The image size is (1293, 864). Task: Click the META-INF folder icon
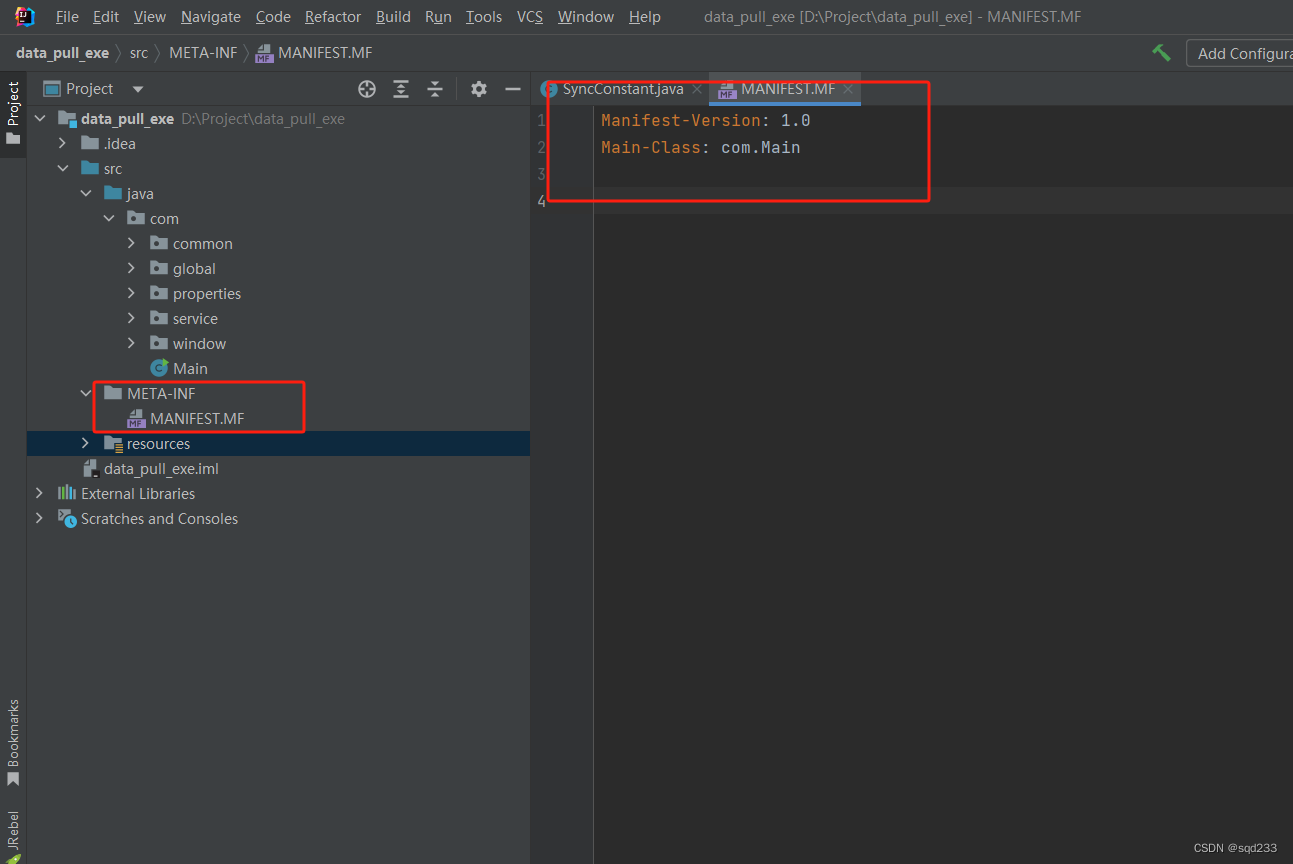click(x=113, y=393)
